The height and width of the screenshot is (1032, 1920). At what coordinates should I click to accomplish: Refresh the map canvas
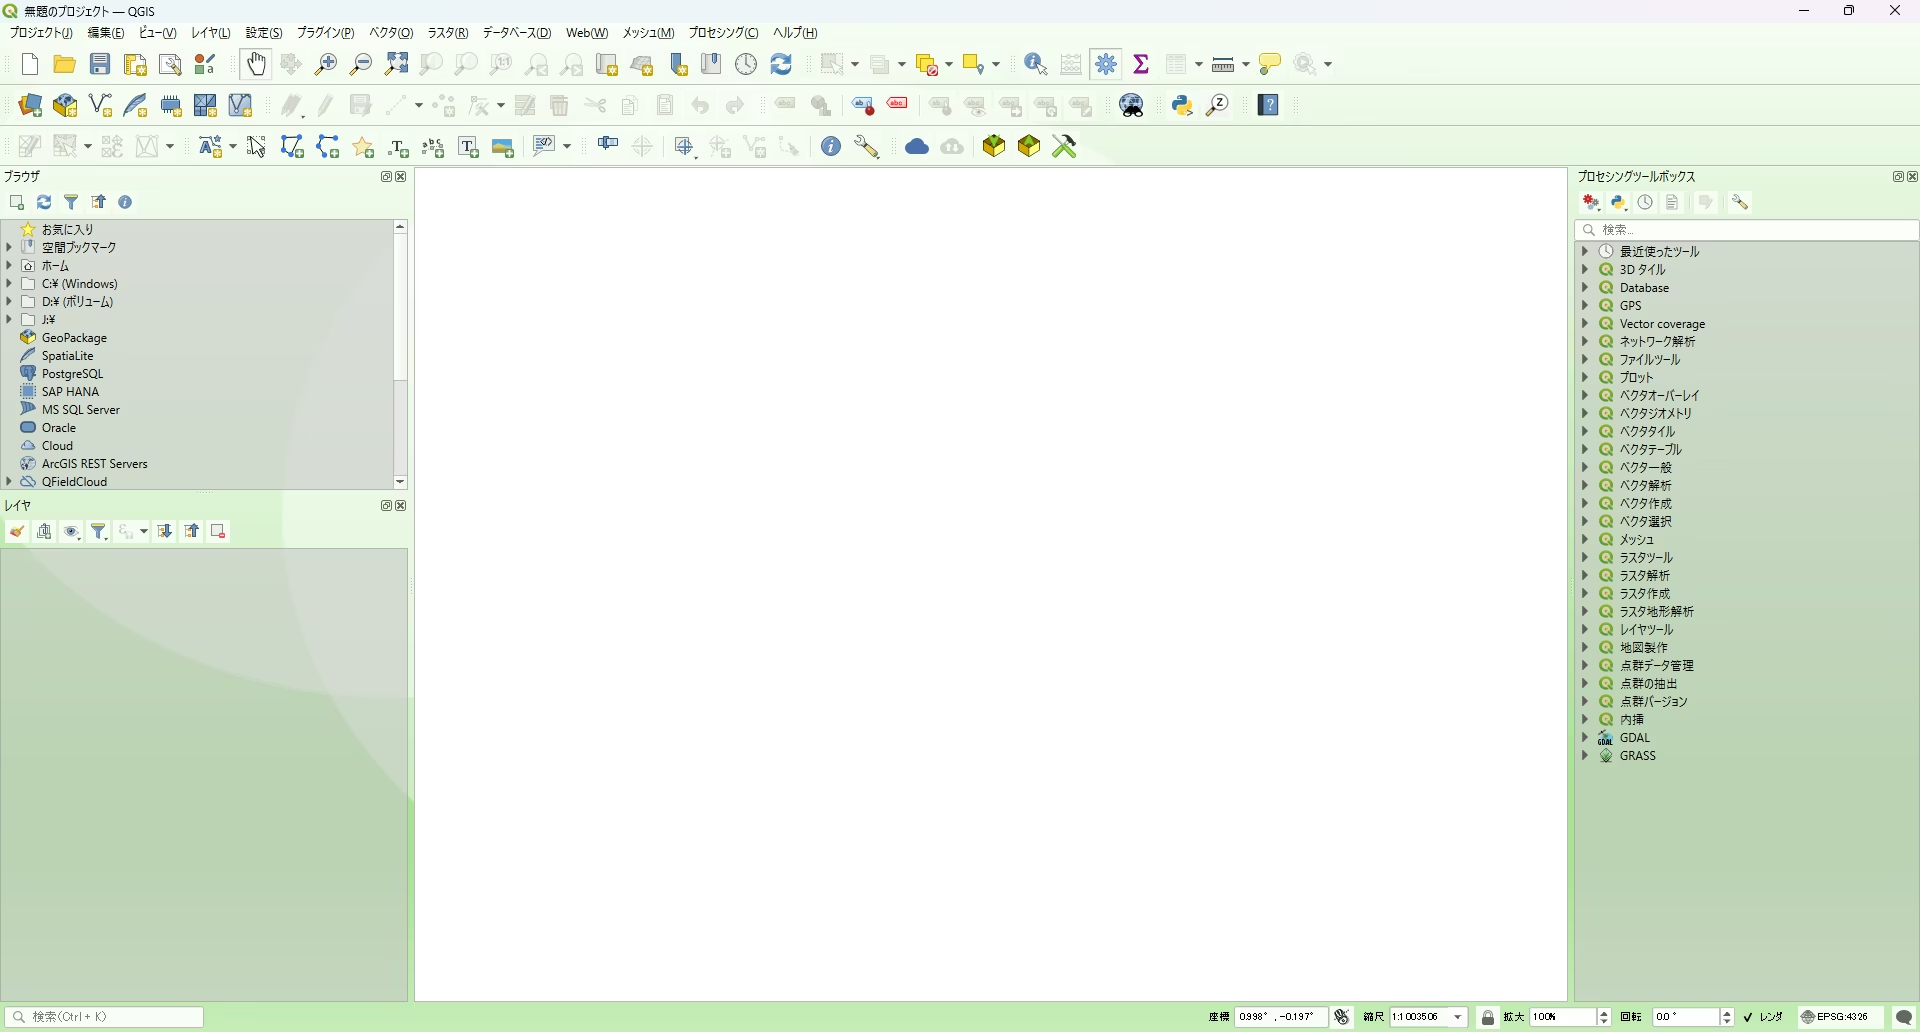(782, 65)
